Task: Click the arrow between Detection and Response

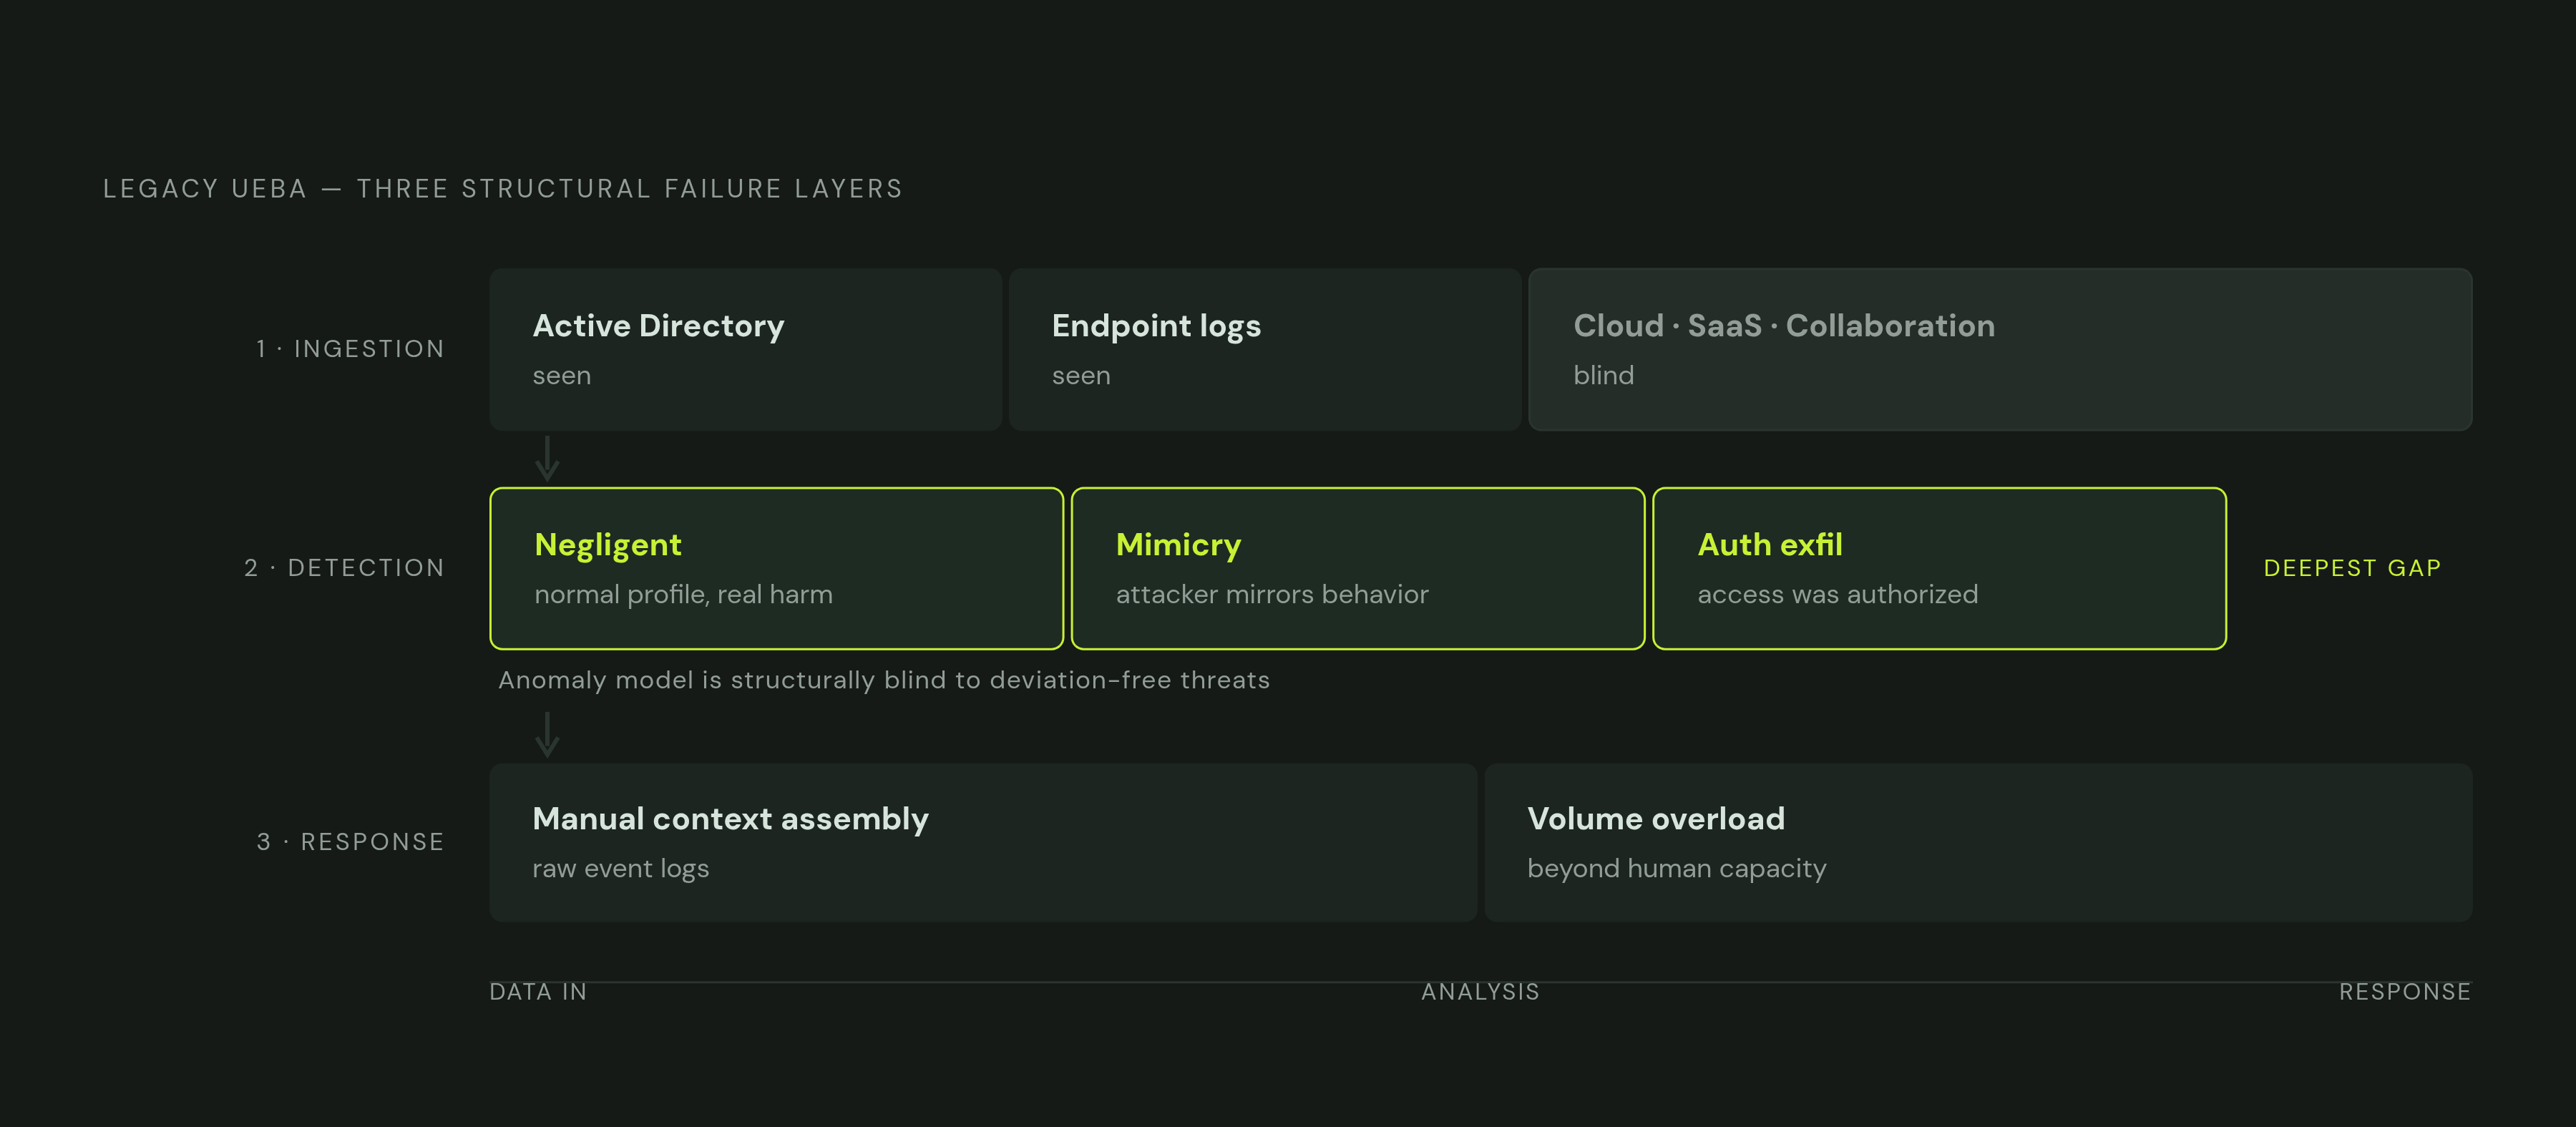Action: tap(547, 735)
